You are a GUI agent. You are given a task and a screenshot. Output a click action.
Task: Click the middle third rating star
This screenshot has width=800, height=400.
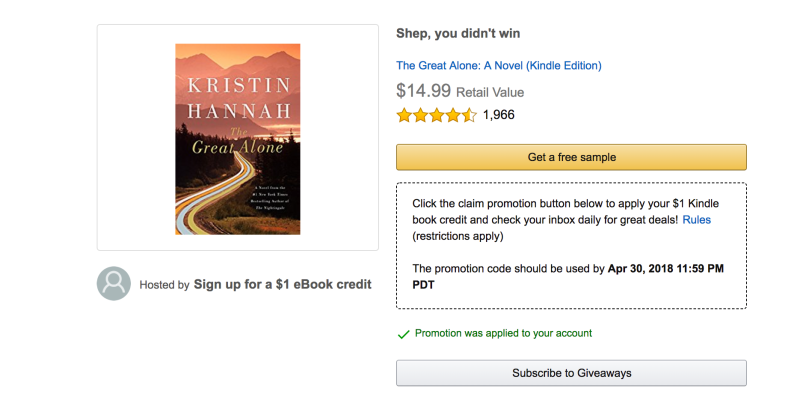[x=437, y=115]
